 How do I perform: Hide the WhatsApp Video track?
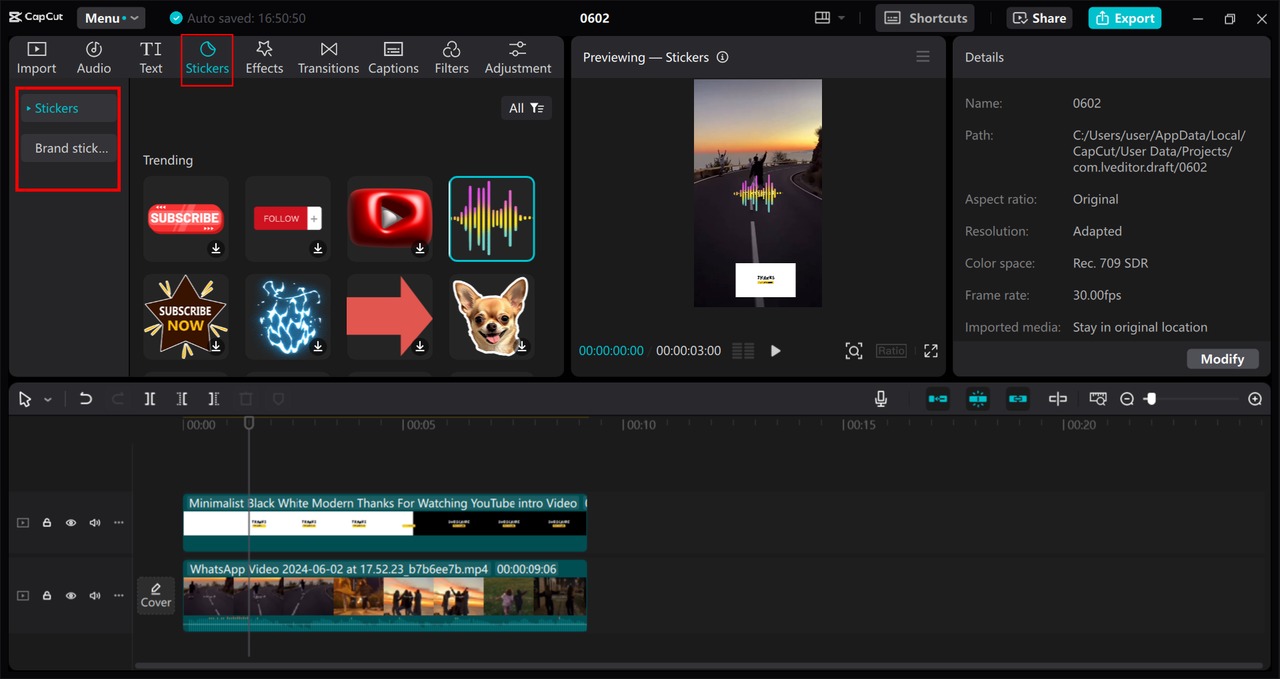(71, 595)
